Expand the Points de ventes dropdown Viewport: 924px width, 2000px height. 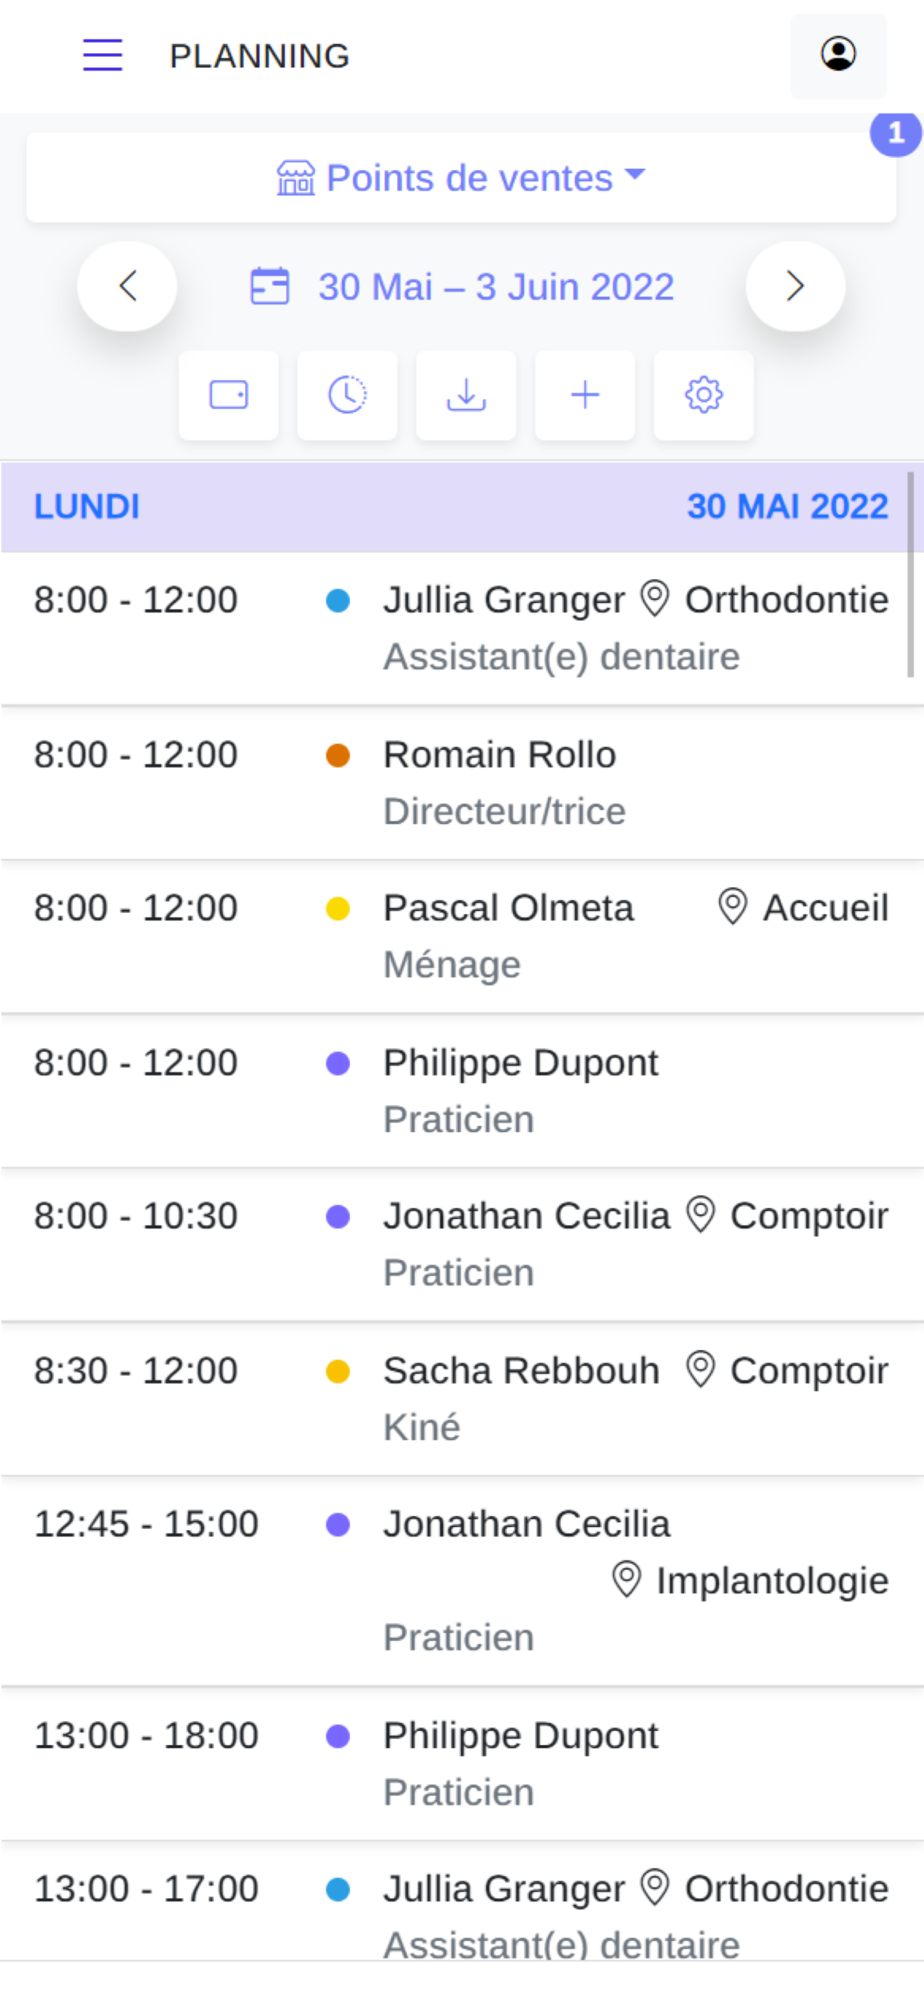point(461,178)
